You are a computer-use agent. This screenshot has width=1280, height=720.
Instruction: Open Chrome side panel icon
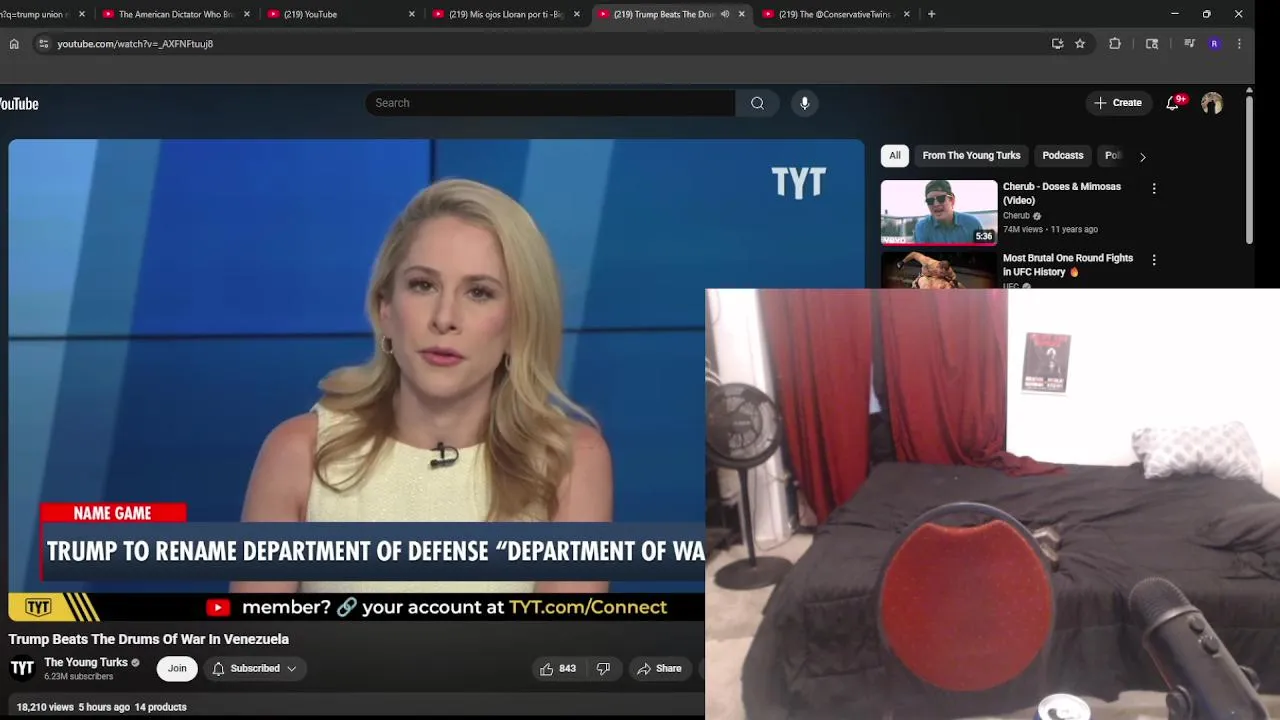tap(1152, 44)
